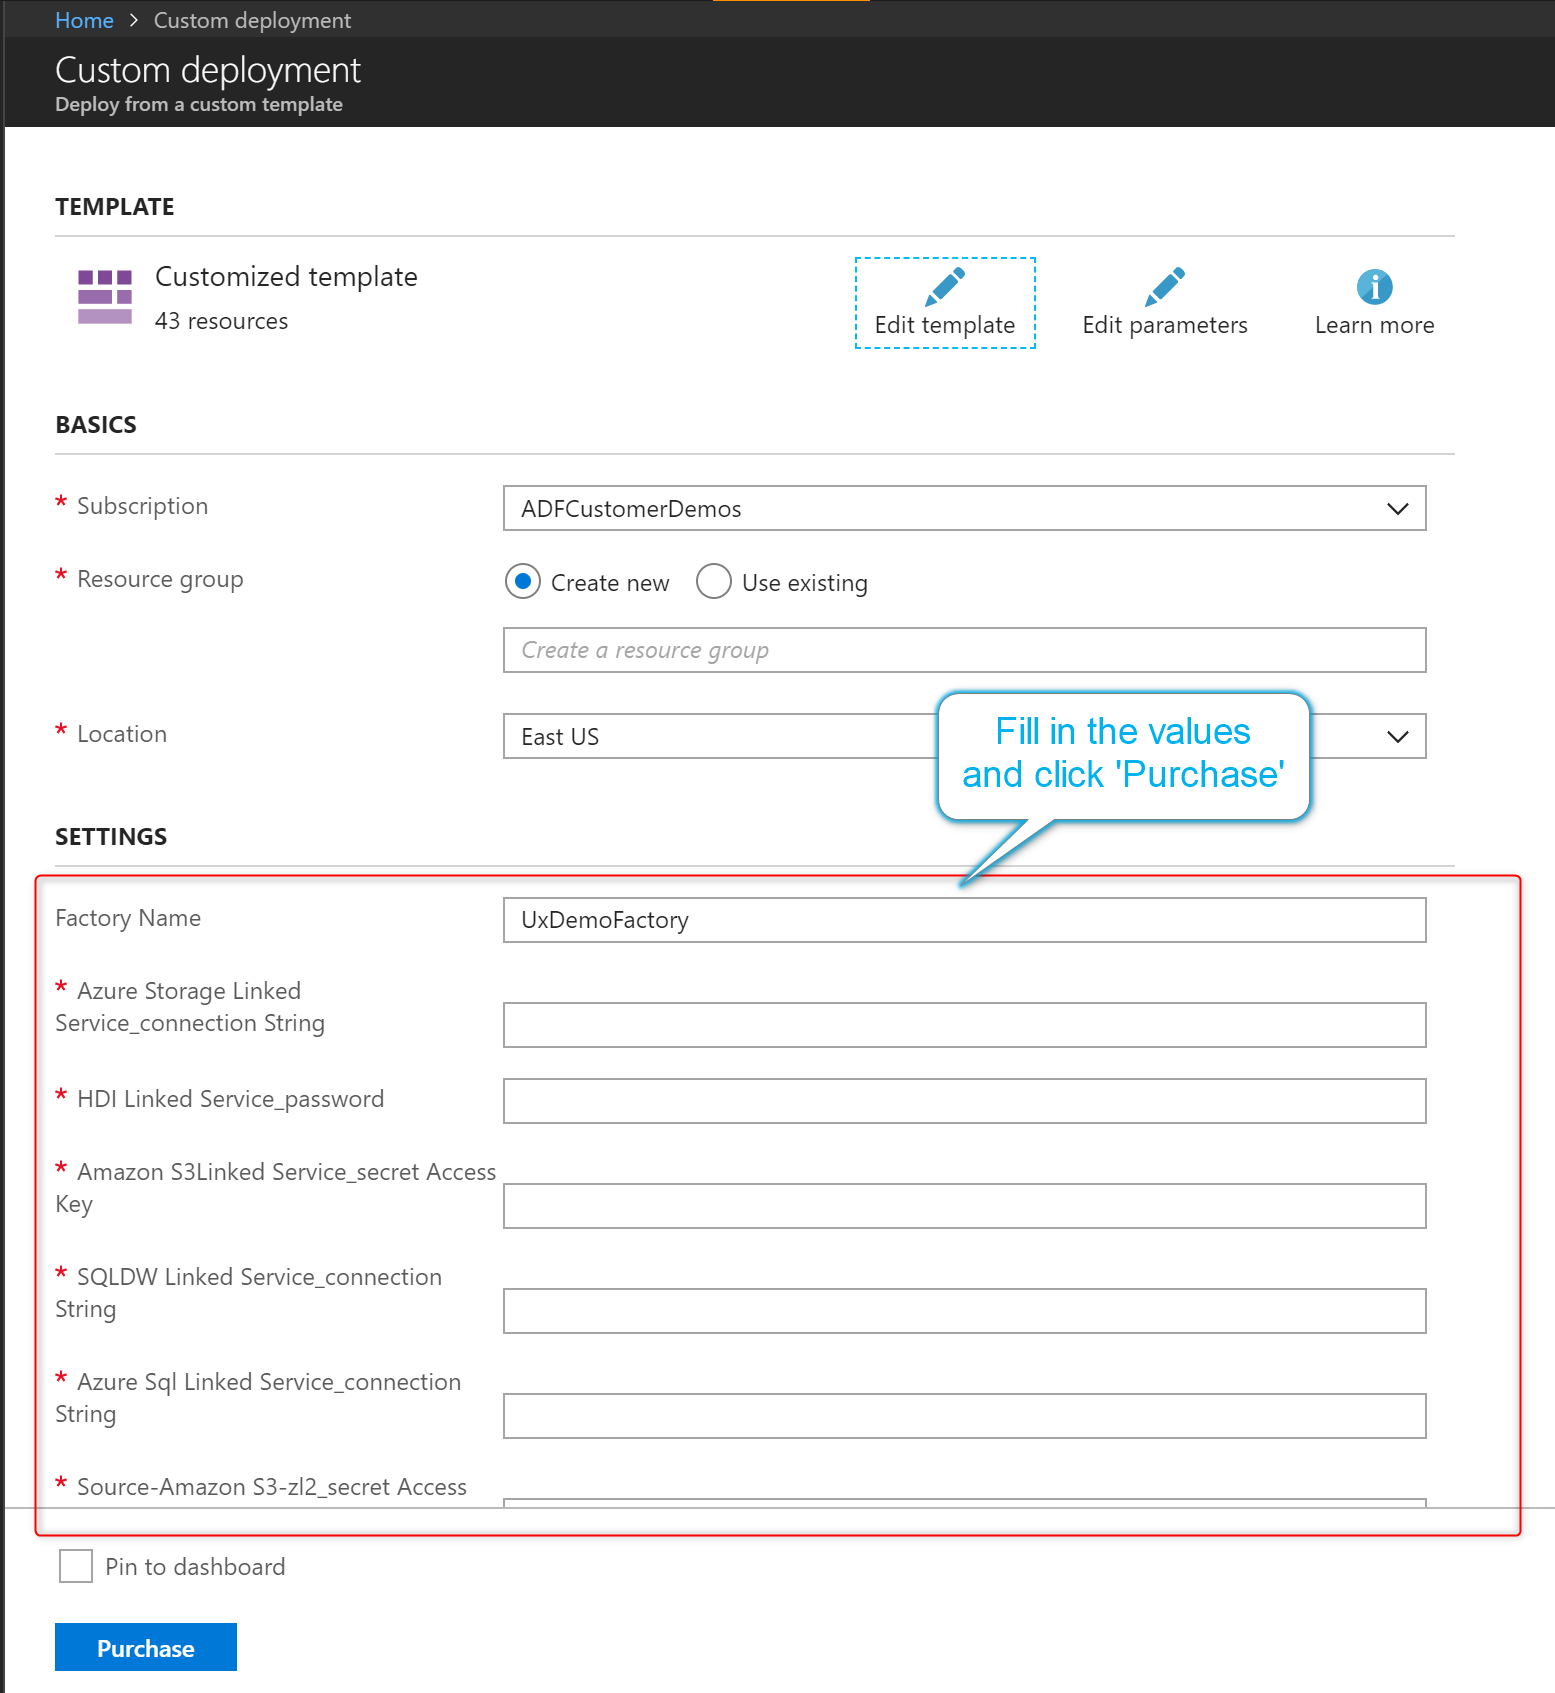
Task: Click the Location field label
Action: tap(122, 734)
